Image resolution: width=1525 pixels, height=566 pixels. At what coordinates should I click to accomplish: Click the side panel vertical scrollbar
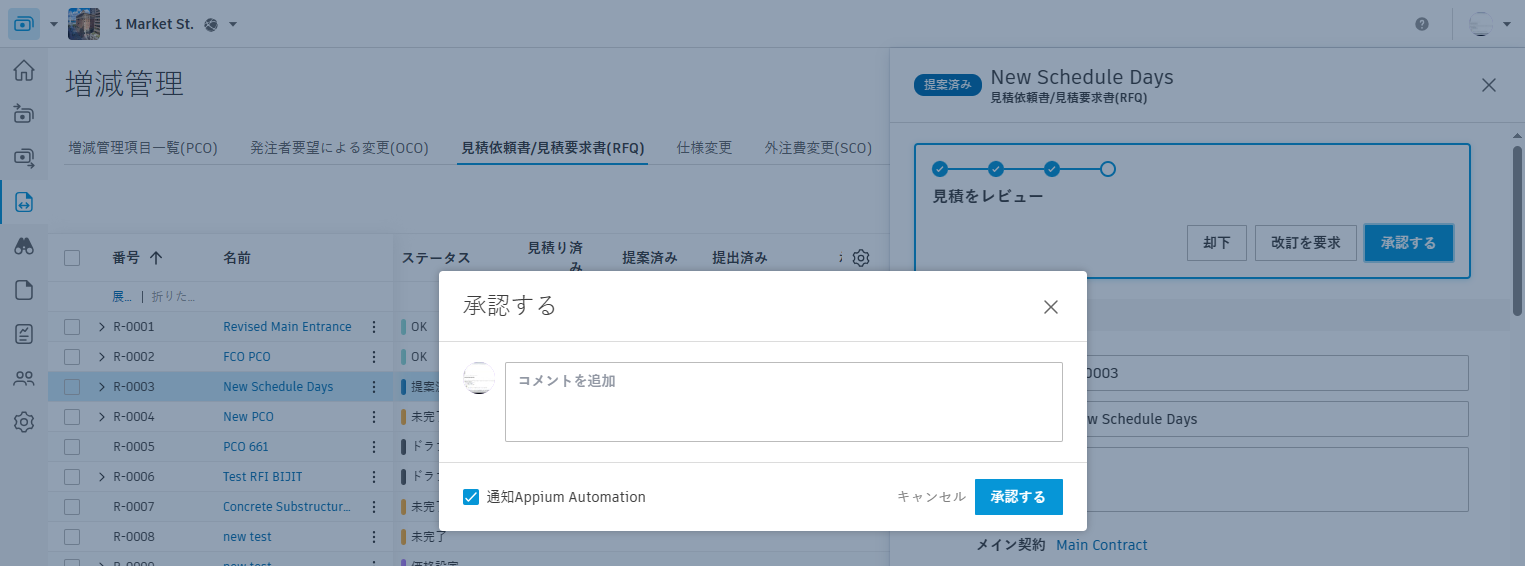[x=1517, y=230]
